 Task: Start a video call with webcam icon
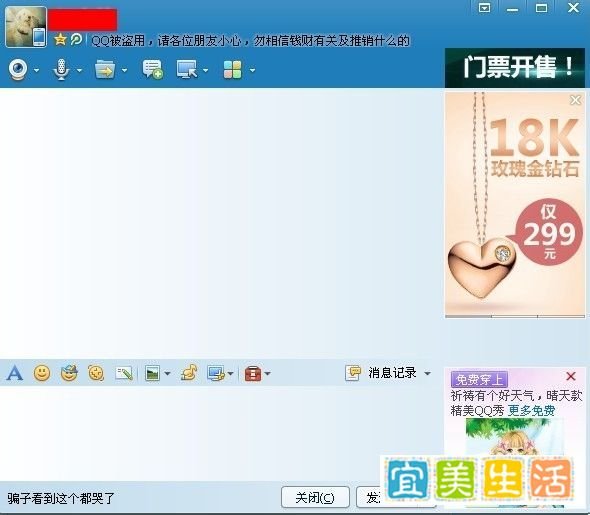(x=18, y=70)
